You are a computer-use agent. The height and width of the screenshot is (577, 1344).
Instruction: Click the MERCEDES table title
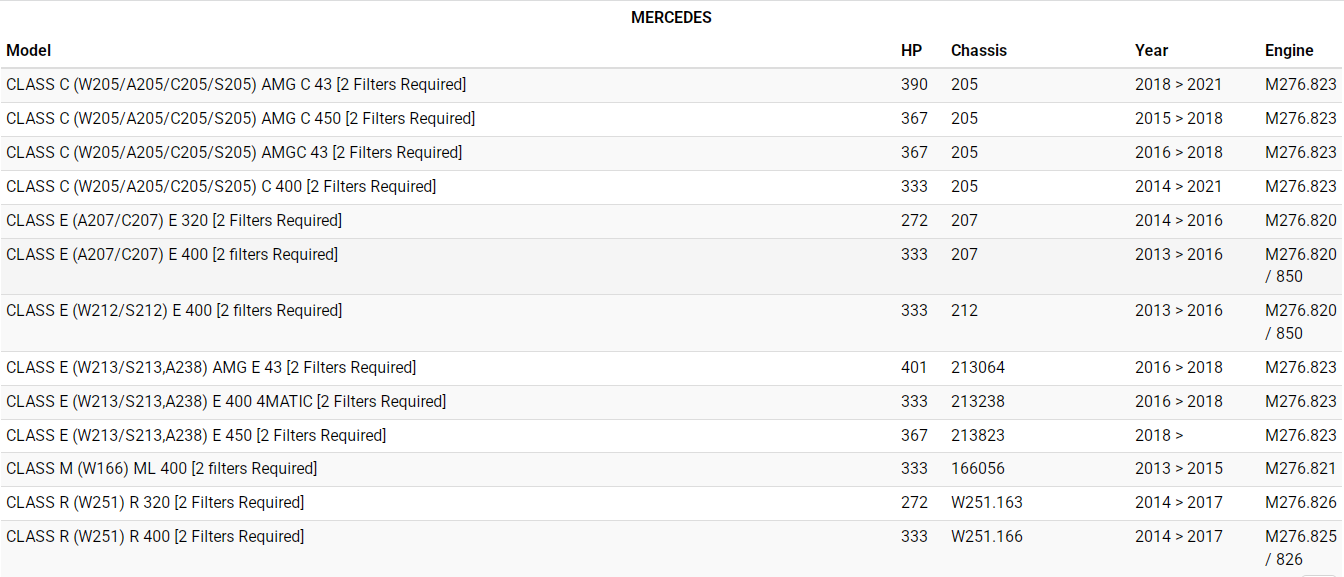671,18
